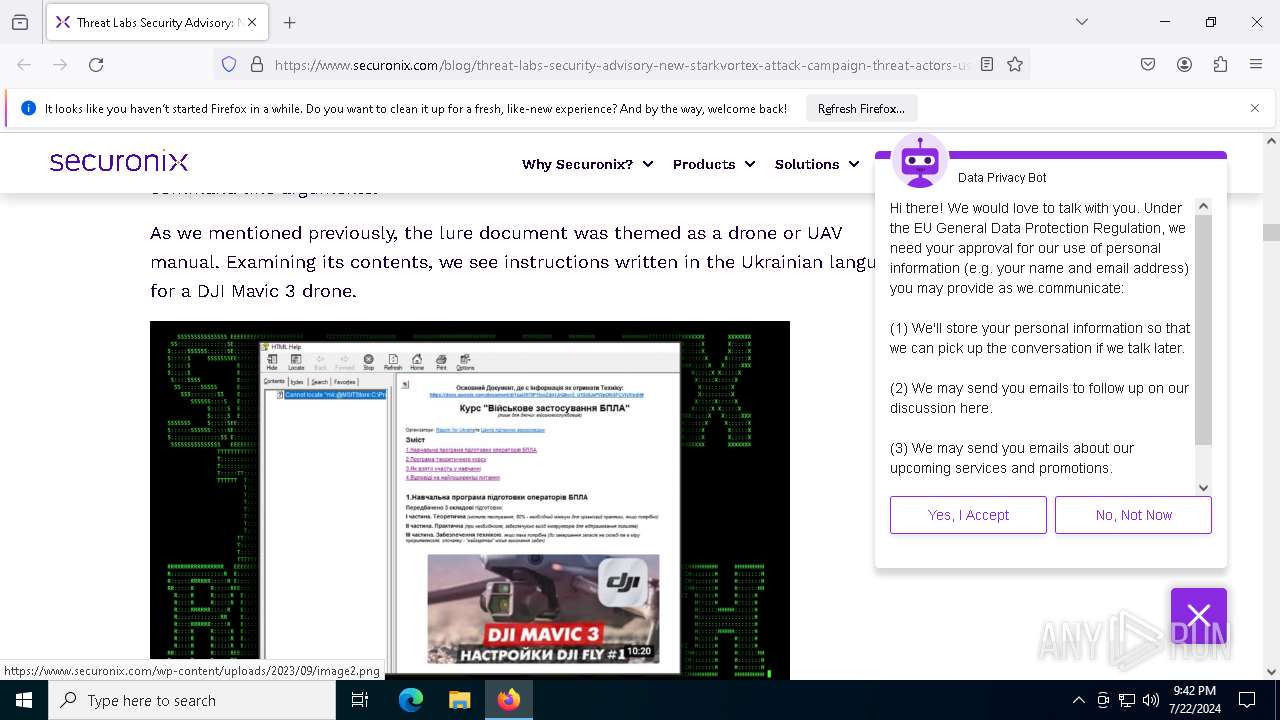Screen dimensions: 1280x720
Task: Close the Threat Labs Security Advisory tab
Action: tap(252, 22)
